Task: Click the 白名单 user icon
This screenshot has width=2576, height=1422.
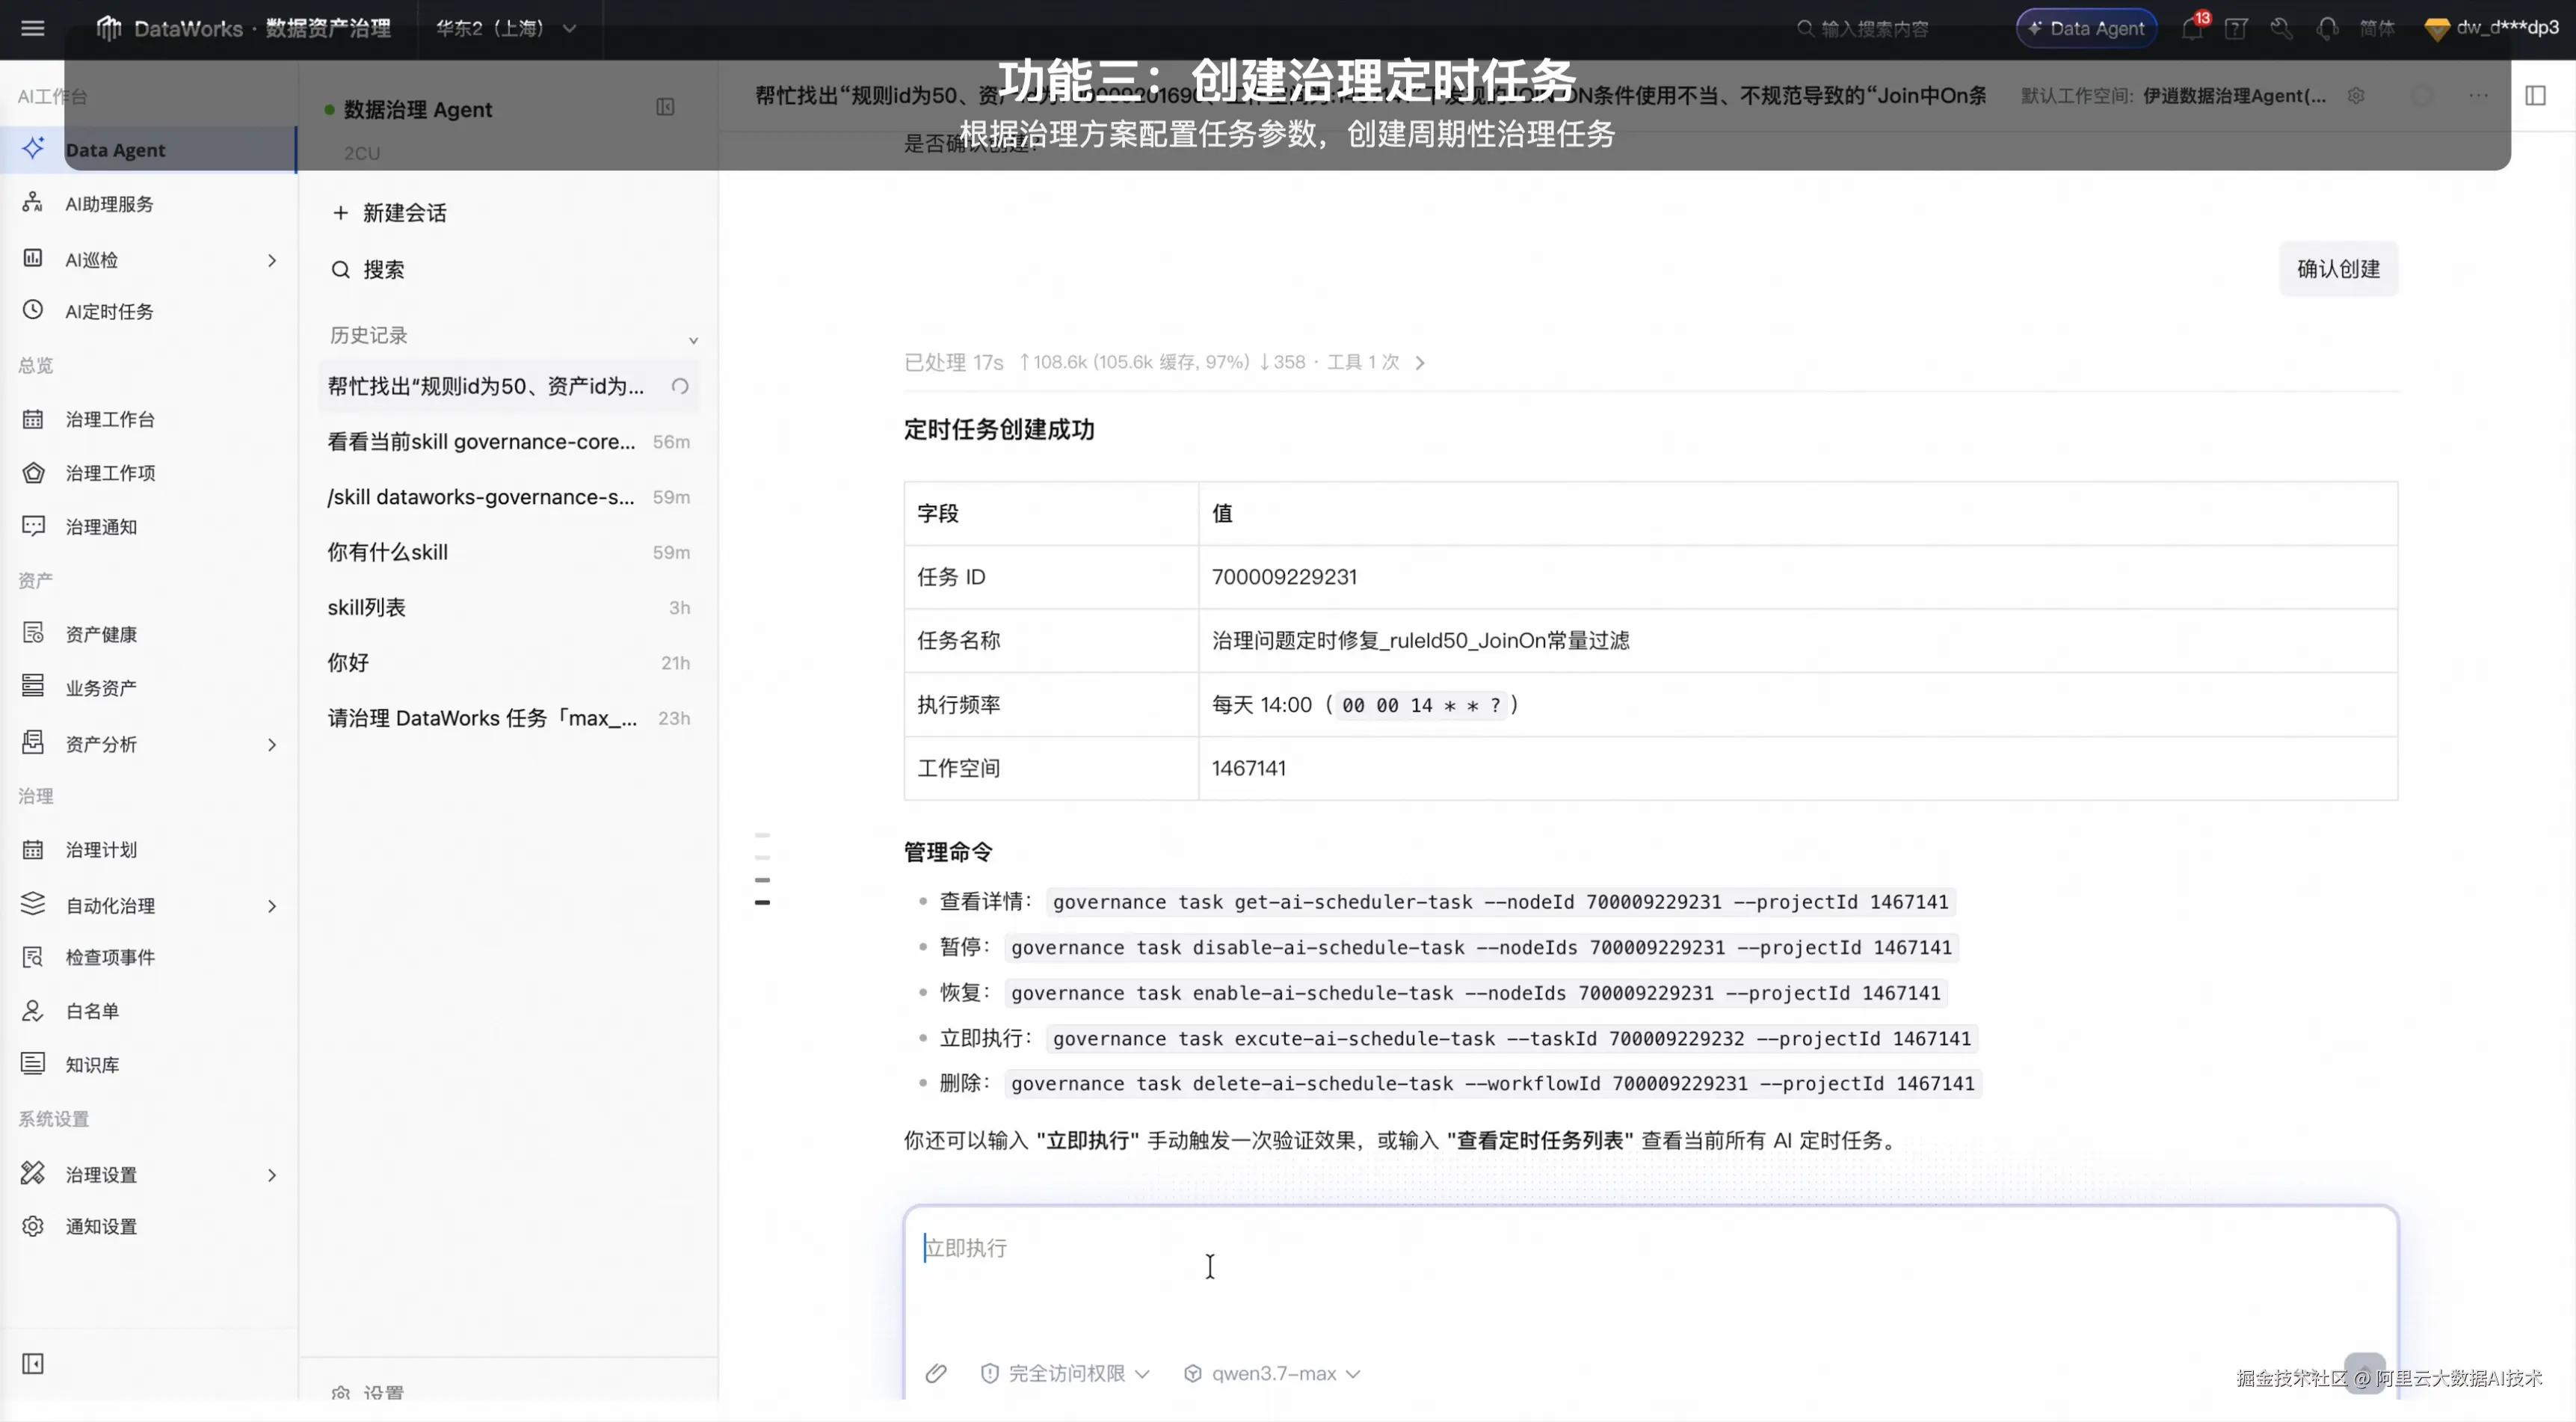Action: pos(33,1011)
